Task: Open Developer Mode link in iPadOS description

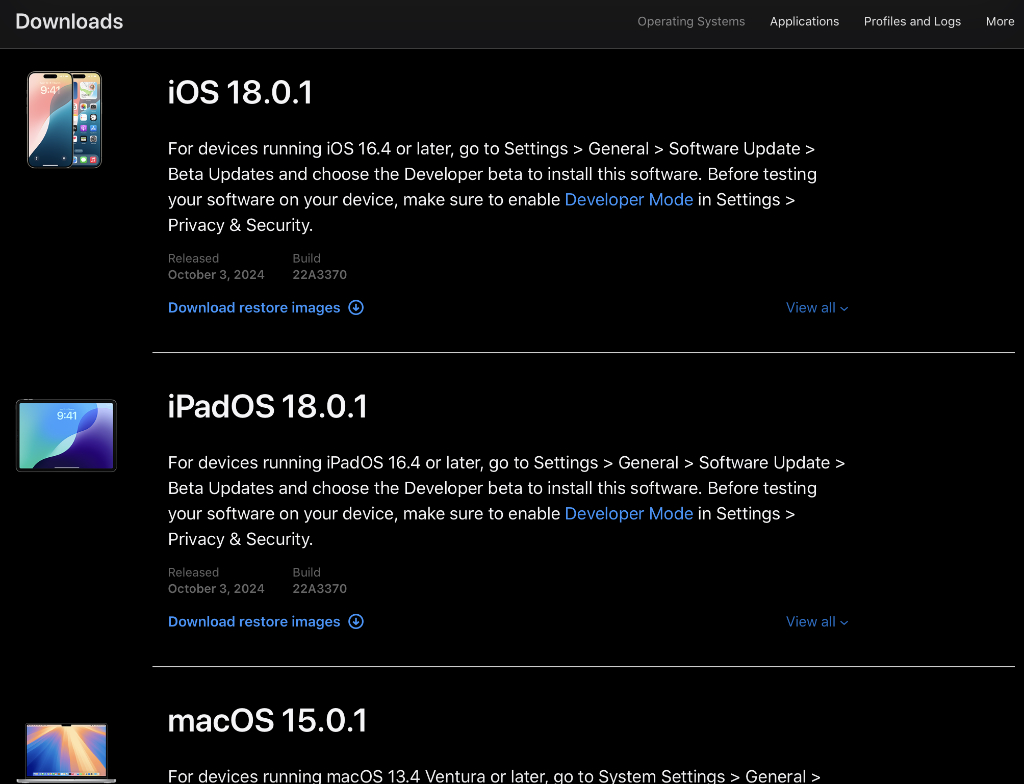Action: point(628,514)
